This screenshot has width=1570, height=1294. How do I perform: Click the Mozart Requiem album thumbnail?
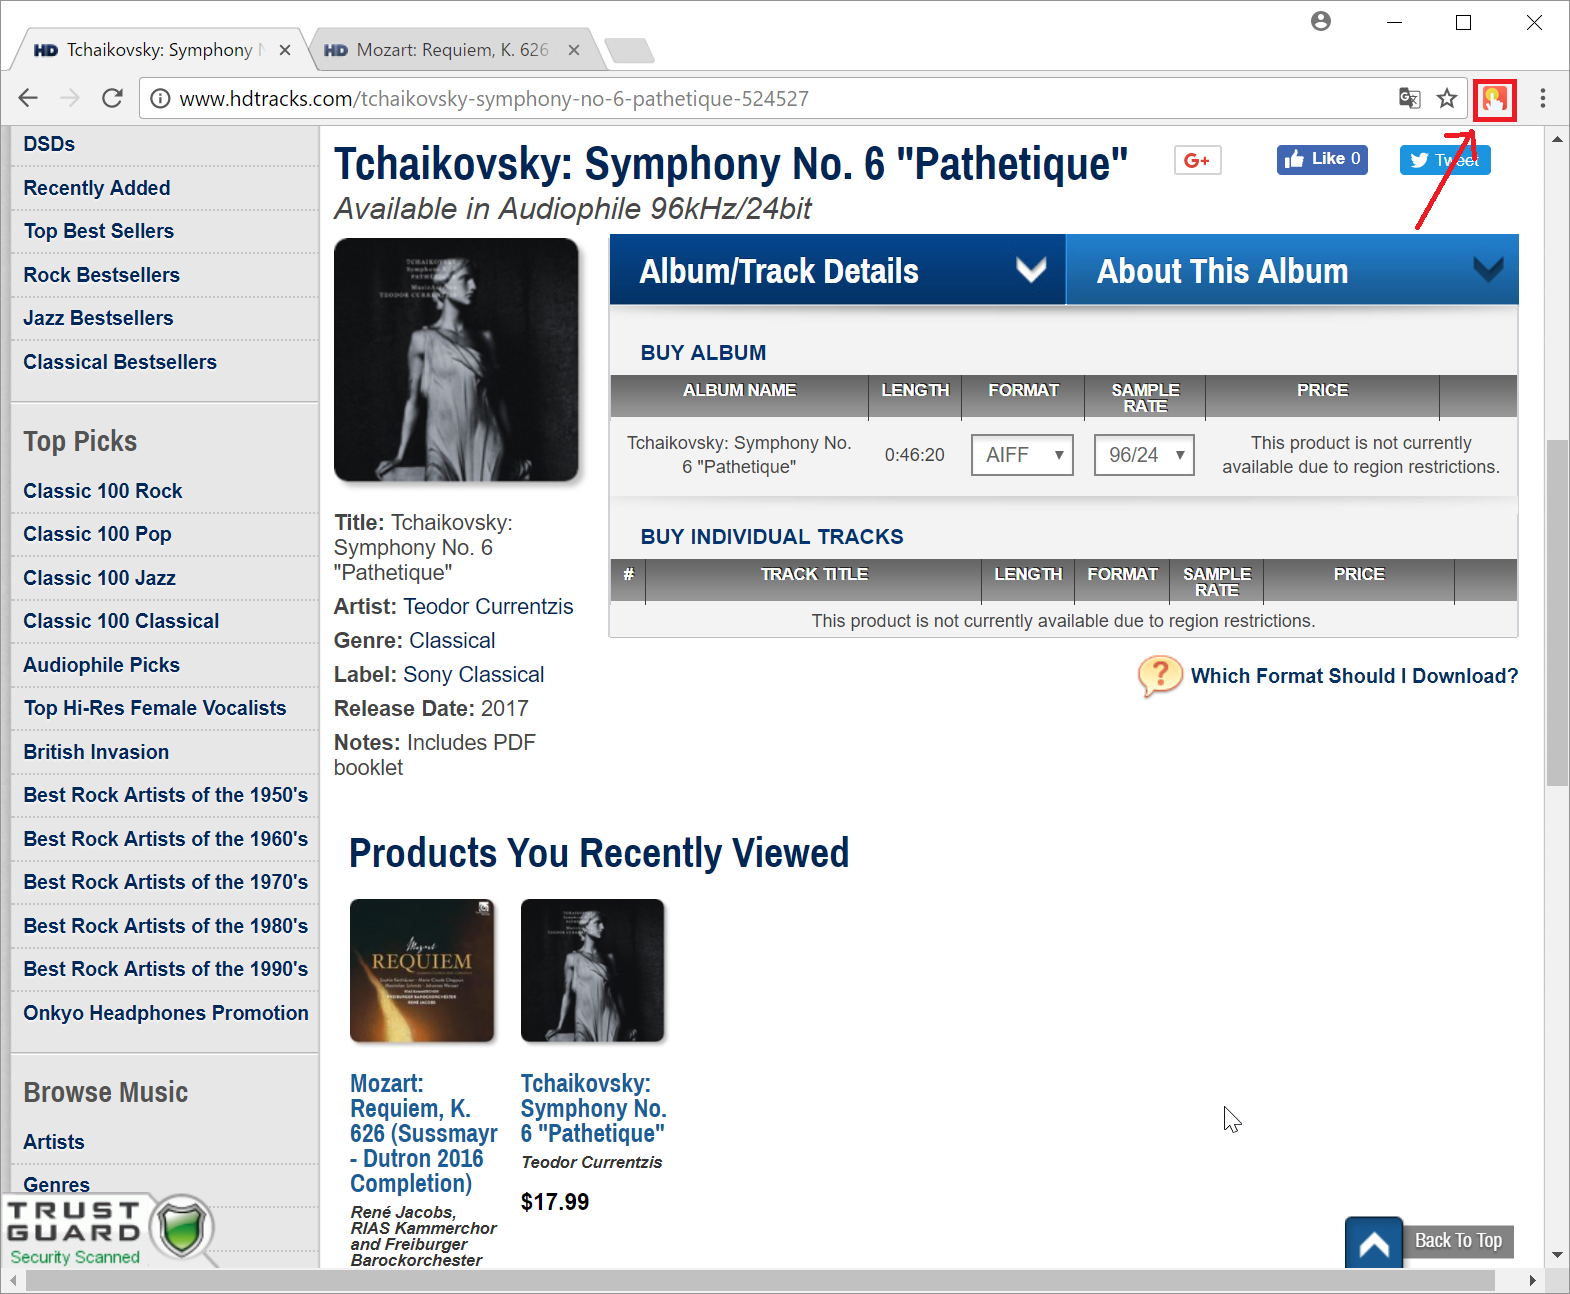(x=422, y=971)
